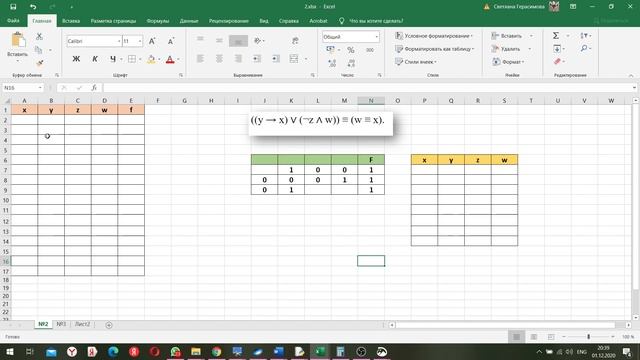Toggle Underline with the Ч button

pos(113,59)
